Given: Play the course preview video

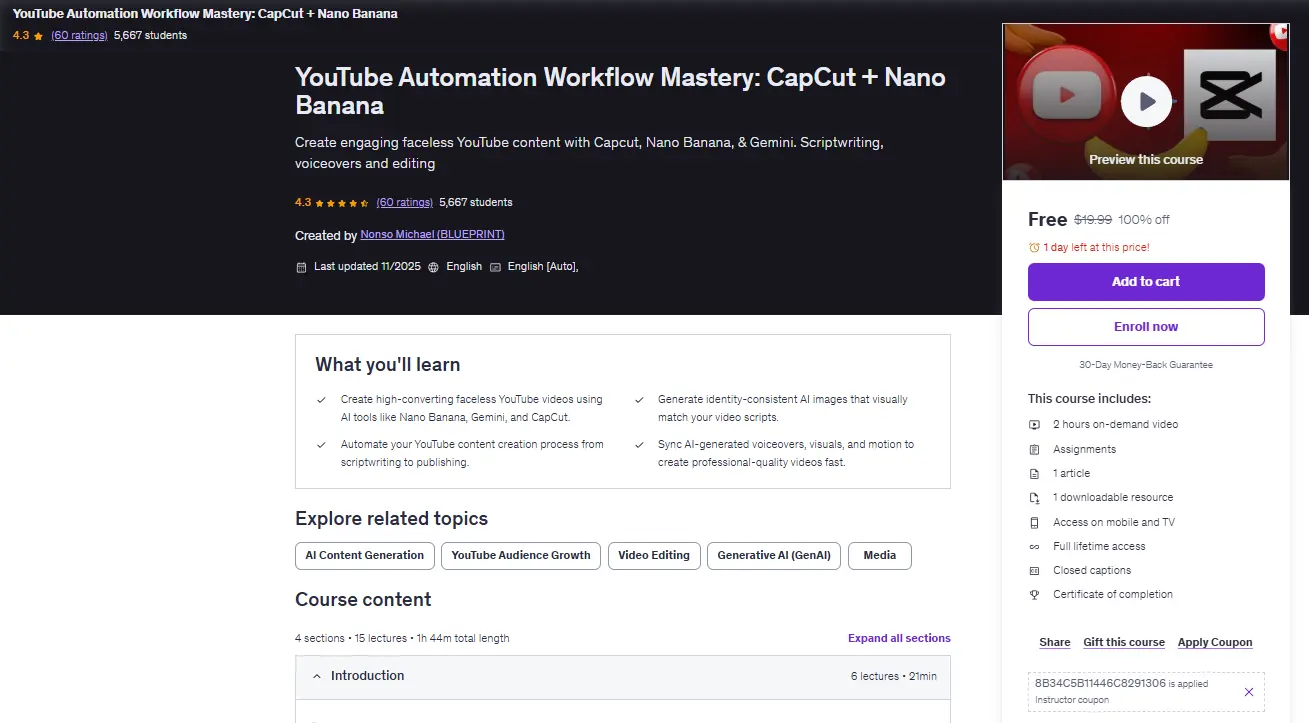Looking at the screenshot, I should (x=1146, y=101).
